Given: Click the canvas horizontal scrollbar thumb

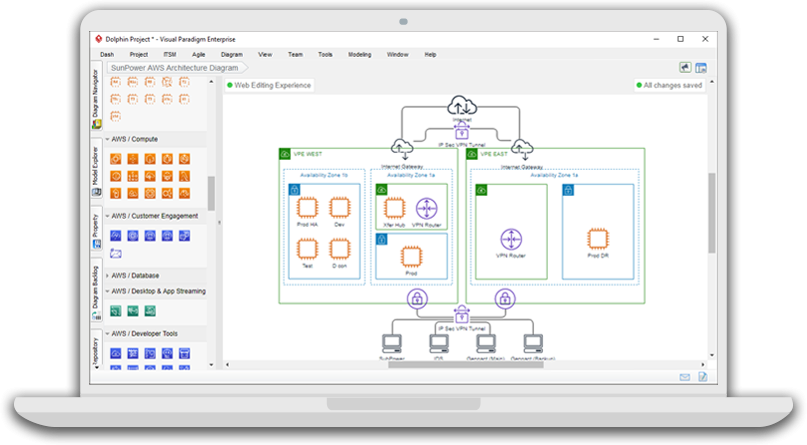Looking at the screenshot, I should pos(466,365).
